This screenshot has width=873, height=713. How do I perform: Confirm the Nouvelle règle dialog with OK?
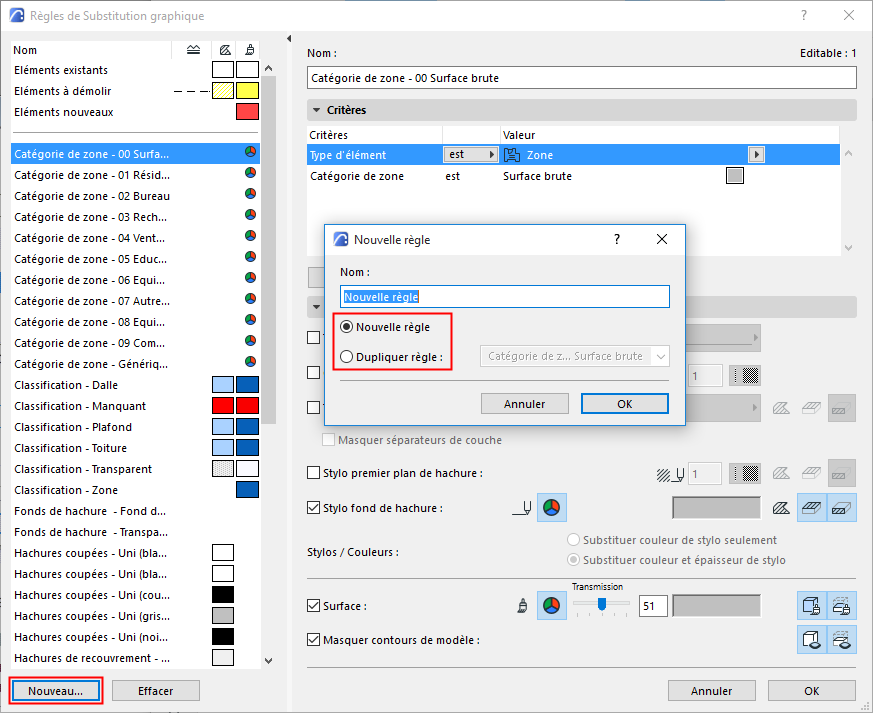pos(625,404)
